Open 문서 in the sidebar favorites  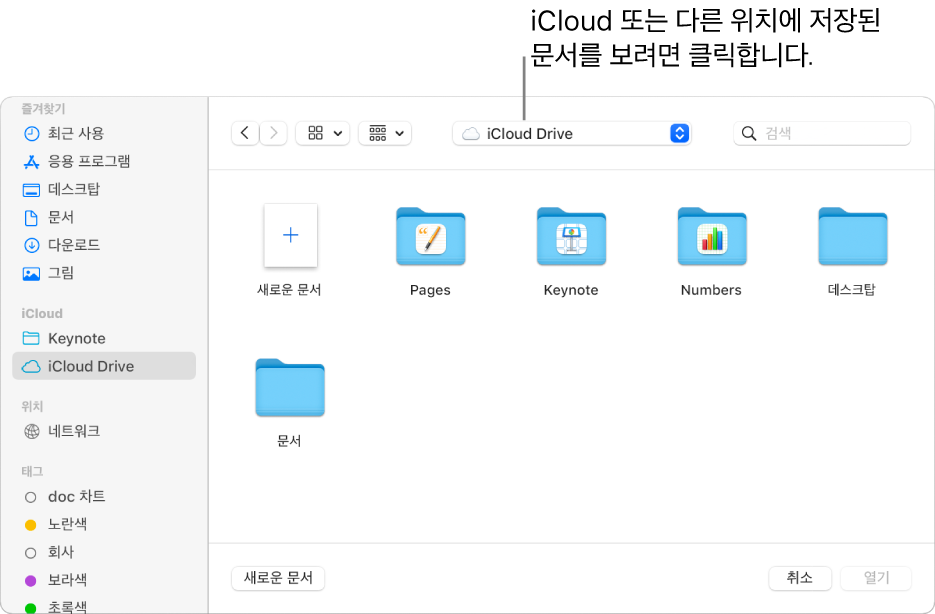(104, 217)
